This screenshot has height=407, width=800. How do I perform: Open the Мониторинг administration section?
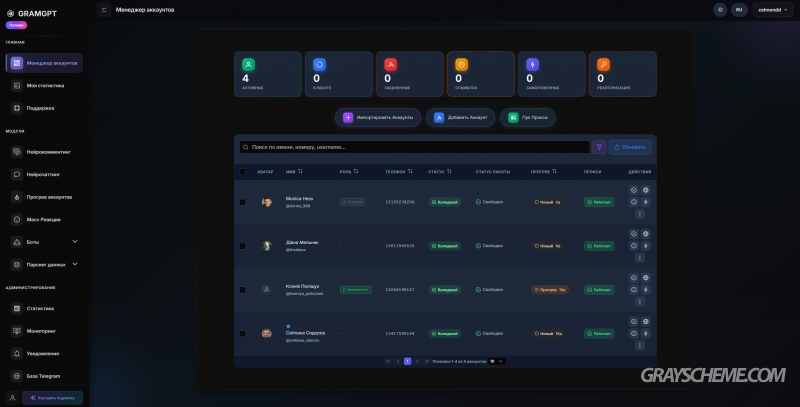point(42,330)
